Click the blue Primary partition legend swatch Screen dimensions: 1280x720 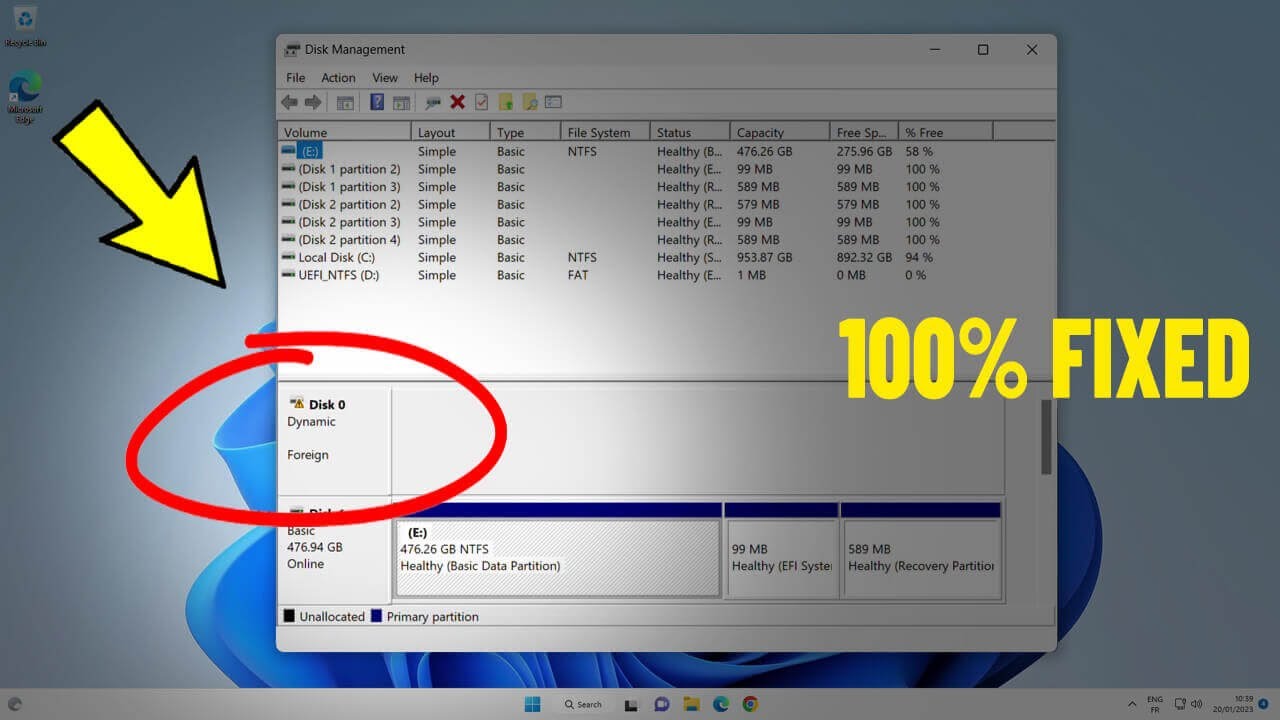tap(376, 617)
